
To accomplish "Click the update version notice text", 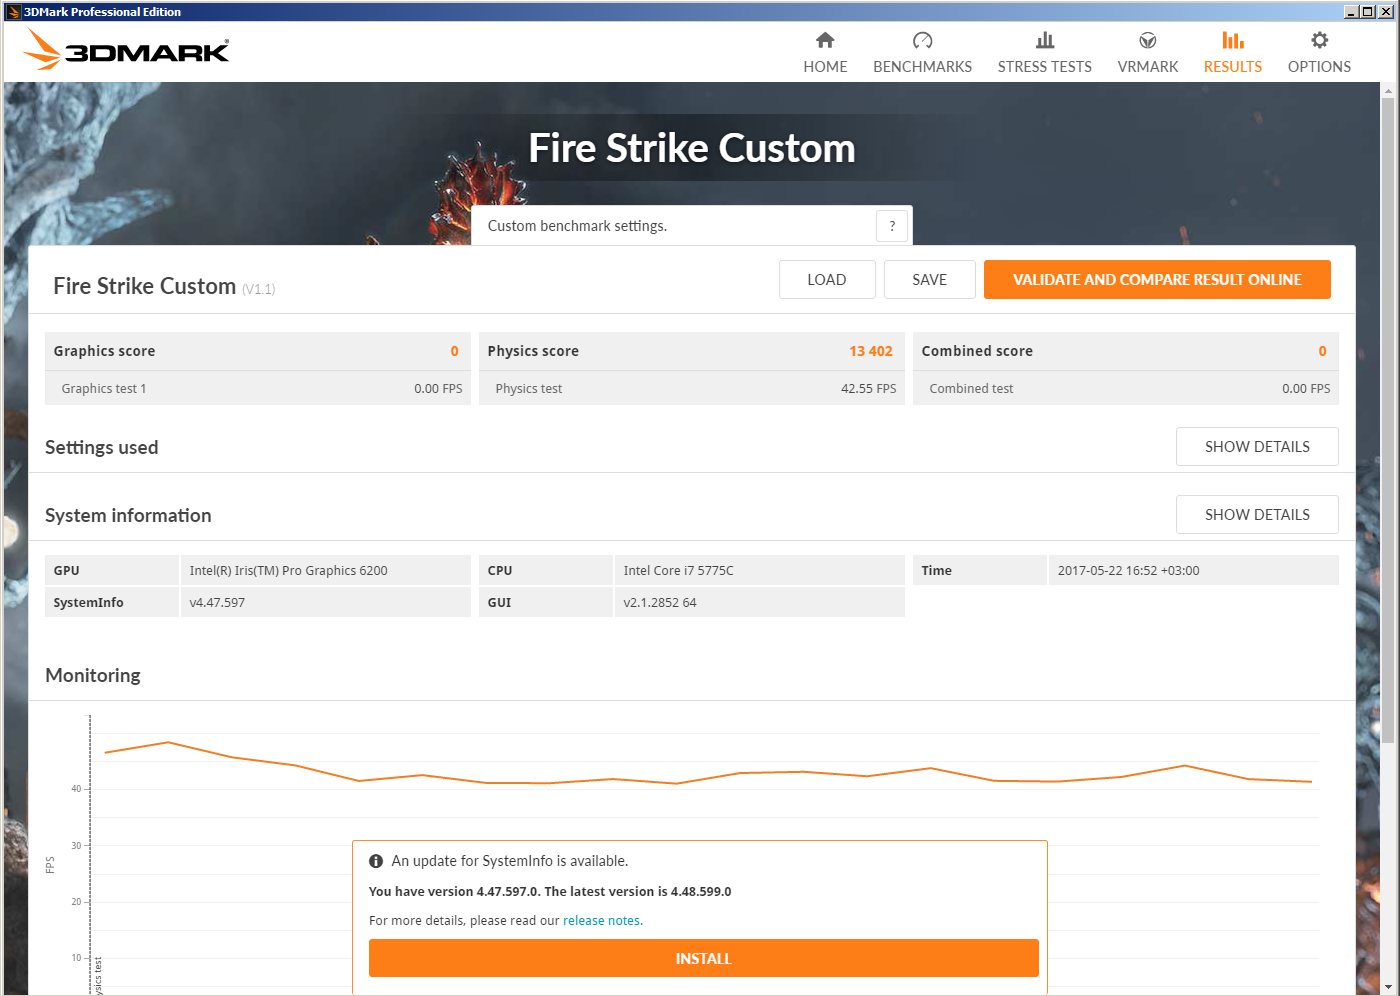I will 550,891.
